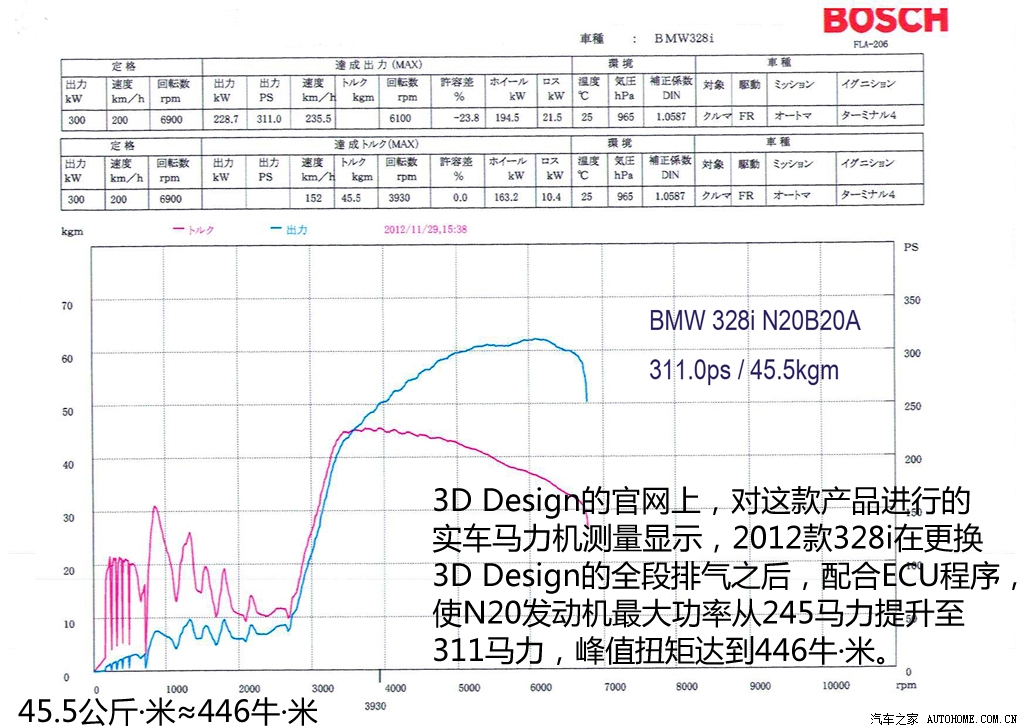The width and height of the screenshot is (1024, 728).
Task: Select the 311.0 PS table cell
Action: pyautogui.click(x=269, y=119)
